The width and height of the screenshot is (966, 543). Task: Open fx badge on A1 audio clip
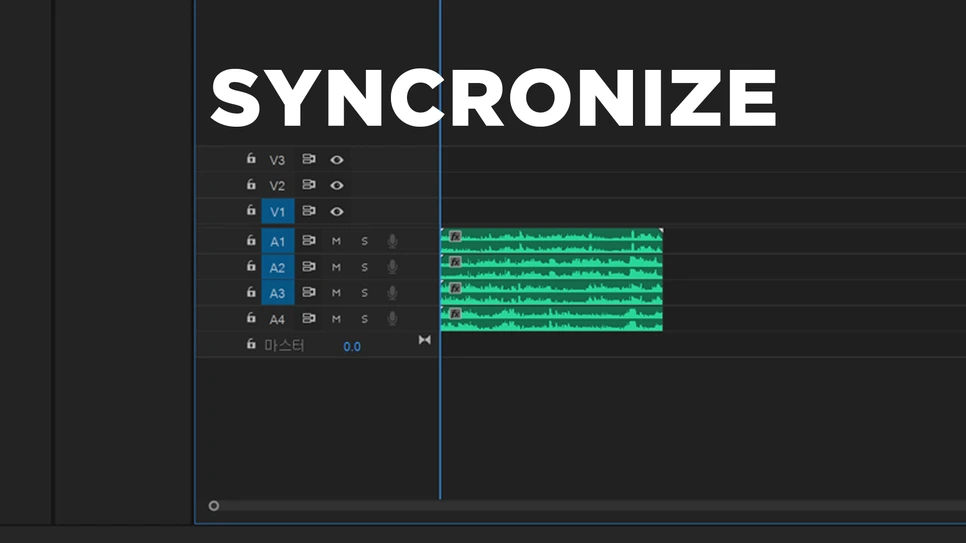click(x=455, y=236)
